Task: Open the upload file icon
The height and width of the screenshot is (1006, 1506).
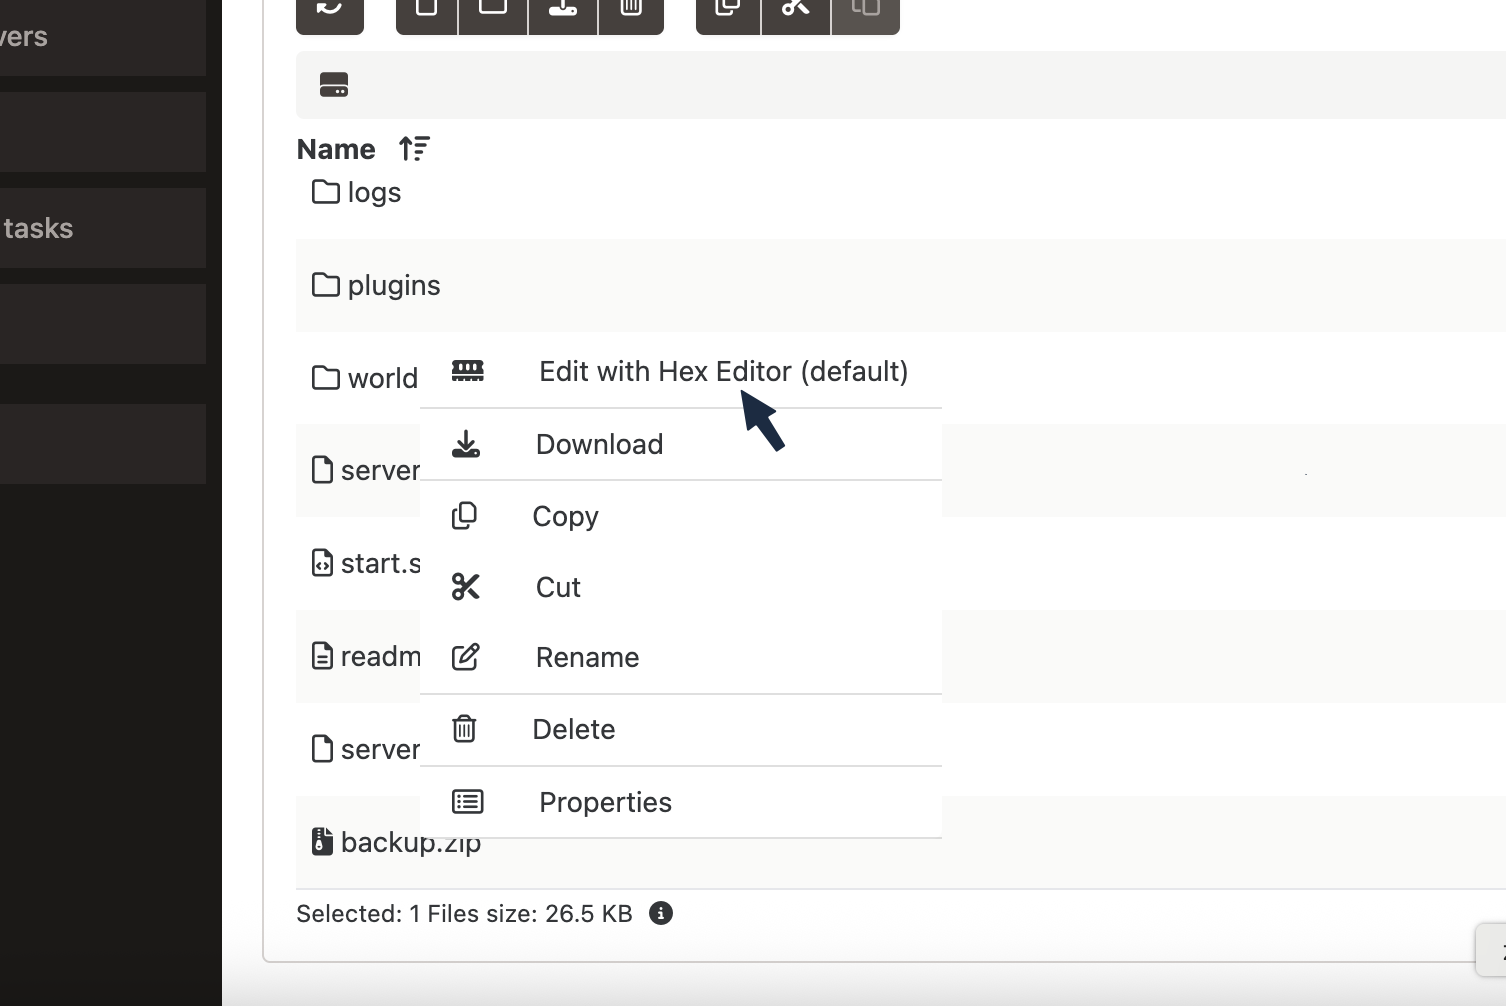Action: point(562,8)
